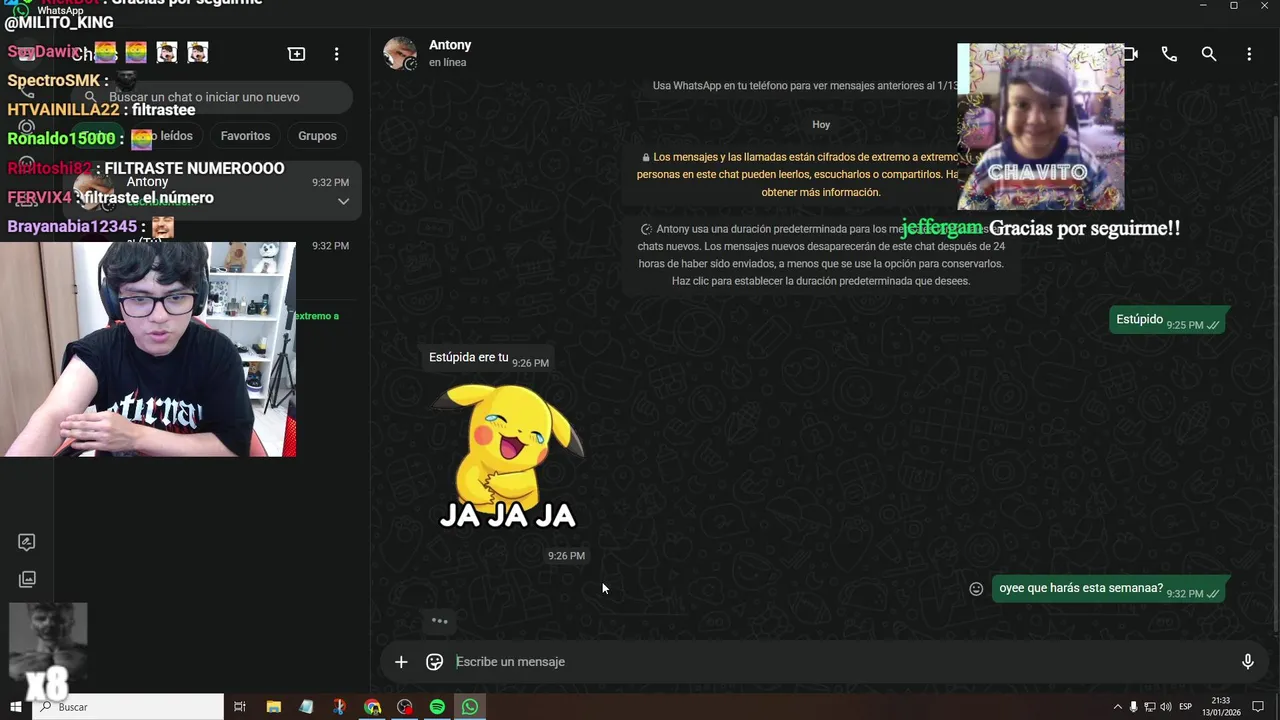1280x720 pixels.
Task: Open the attach plus menu
Action: coord(401,662)
